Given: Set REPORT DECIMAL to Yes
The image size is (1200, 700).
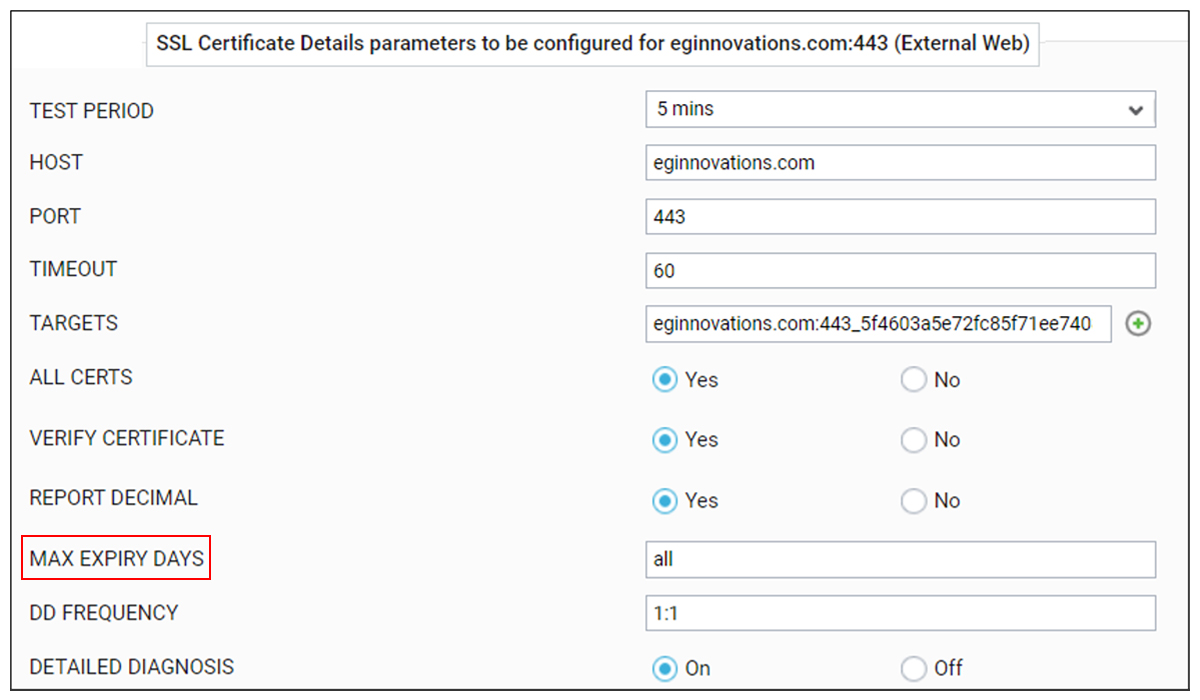Looking at the screenshot, I should pos(665,501).
